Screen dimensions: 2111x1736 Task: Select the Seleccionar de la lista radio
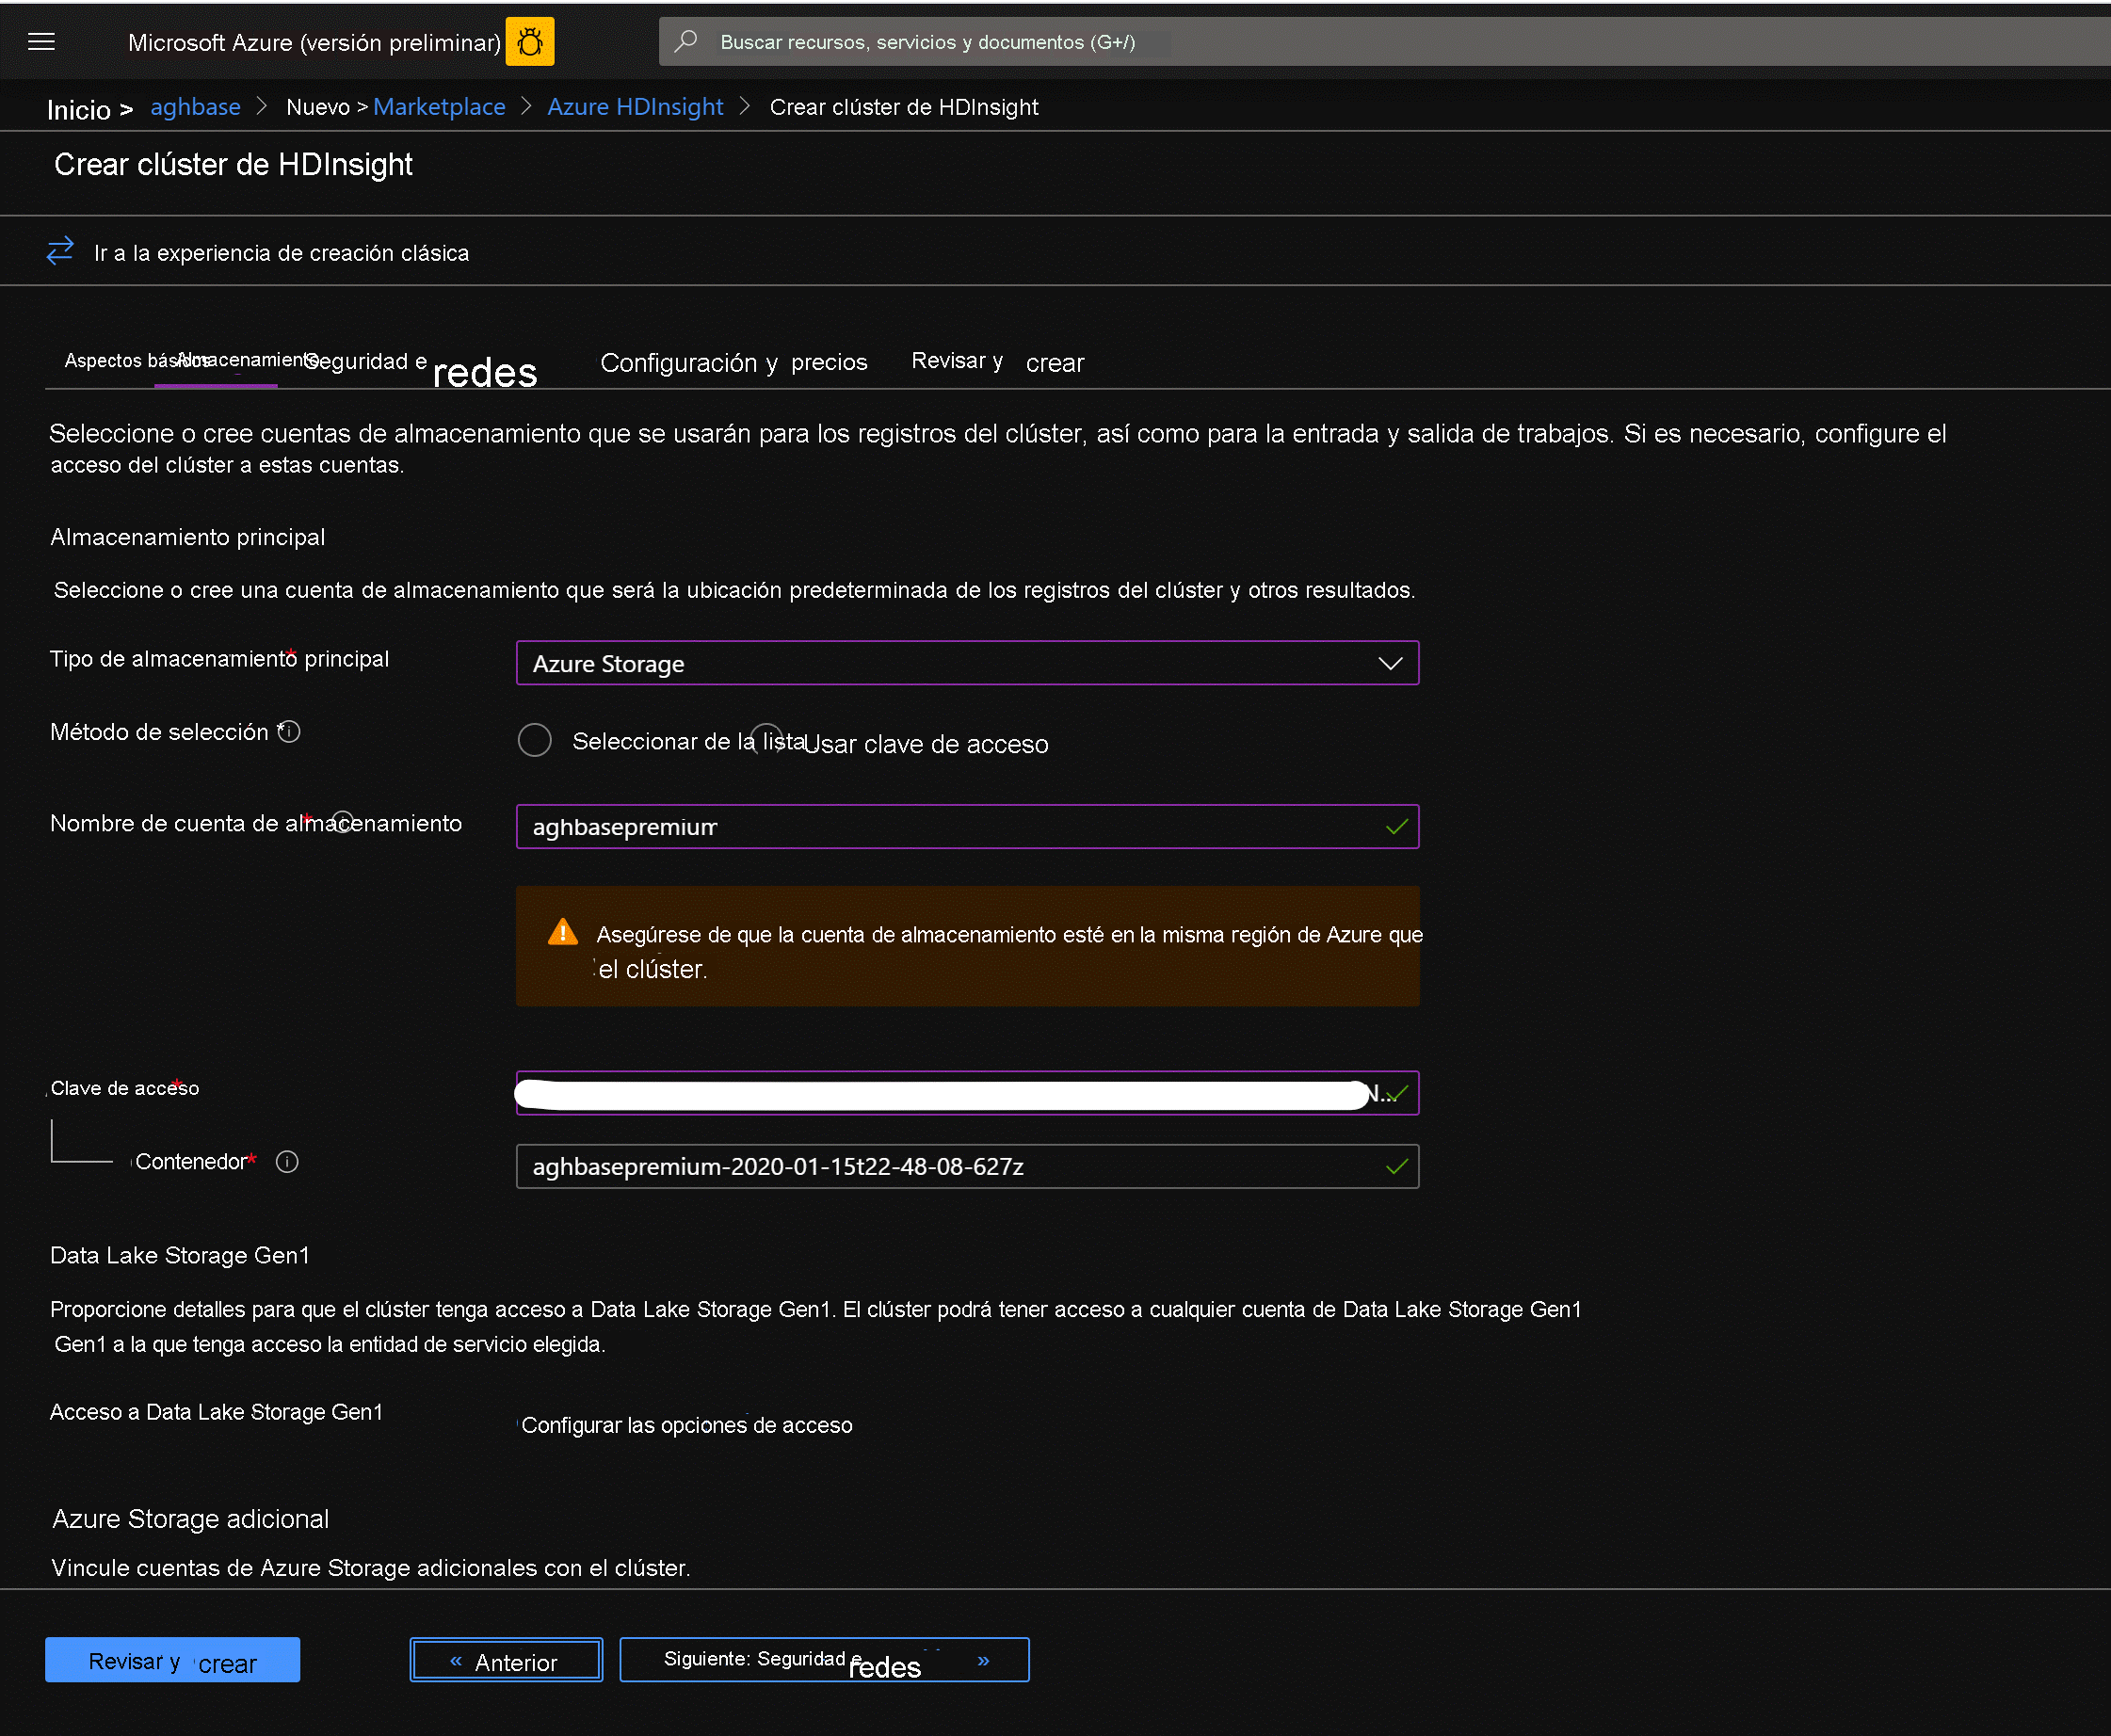click(535, 741)
